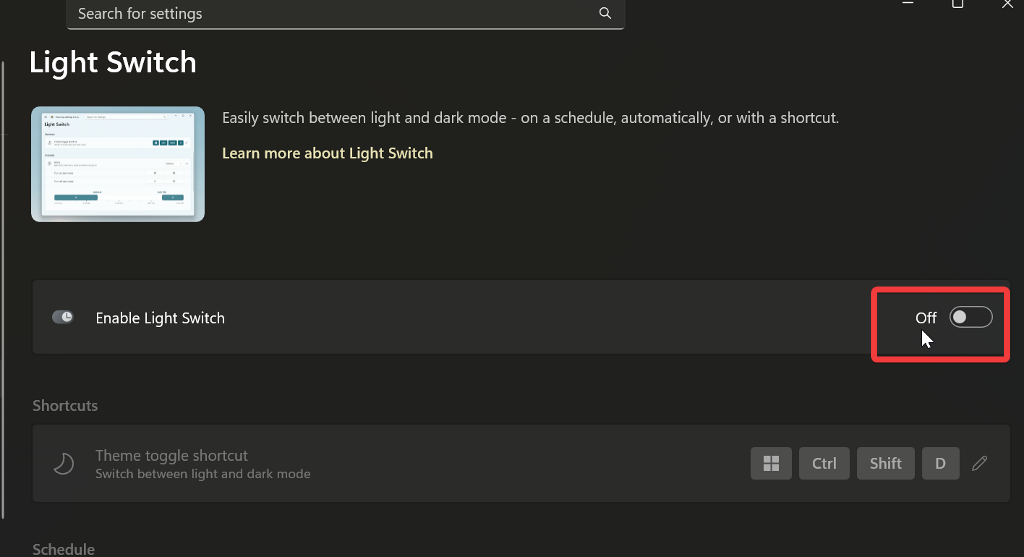Click the Schedule section header
This screenshot has width=1024, height=557.
(64, 549)
